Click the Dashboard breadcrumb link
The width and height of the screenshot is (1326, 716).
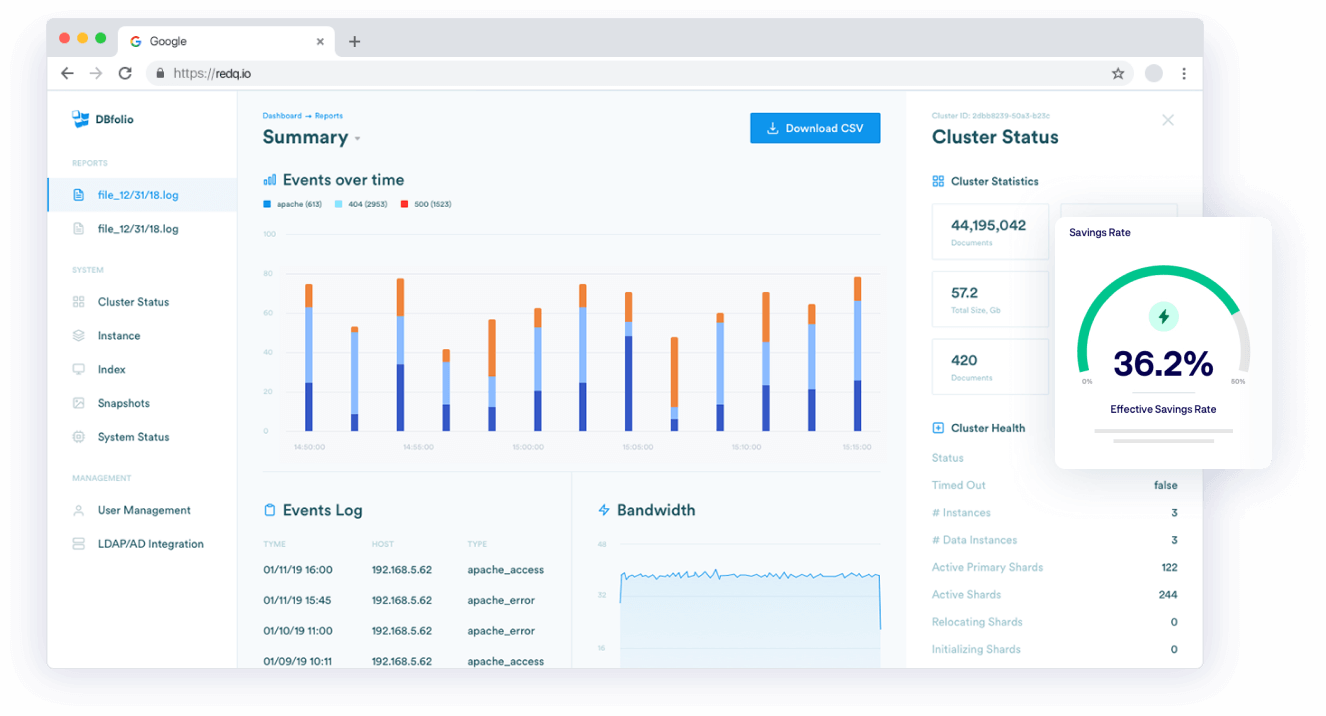pos(281,116)
